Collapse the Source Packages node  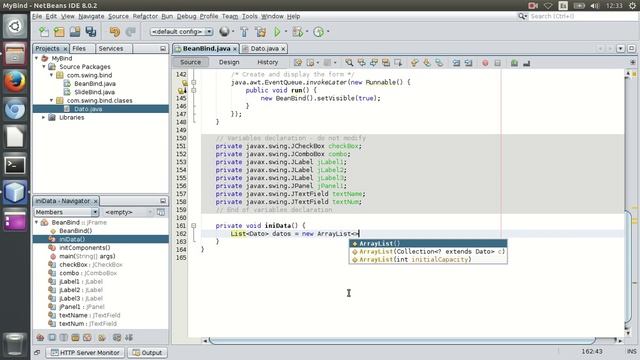pos(44,67)
